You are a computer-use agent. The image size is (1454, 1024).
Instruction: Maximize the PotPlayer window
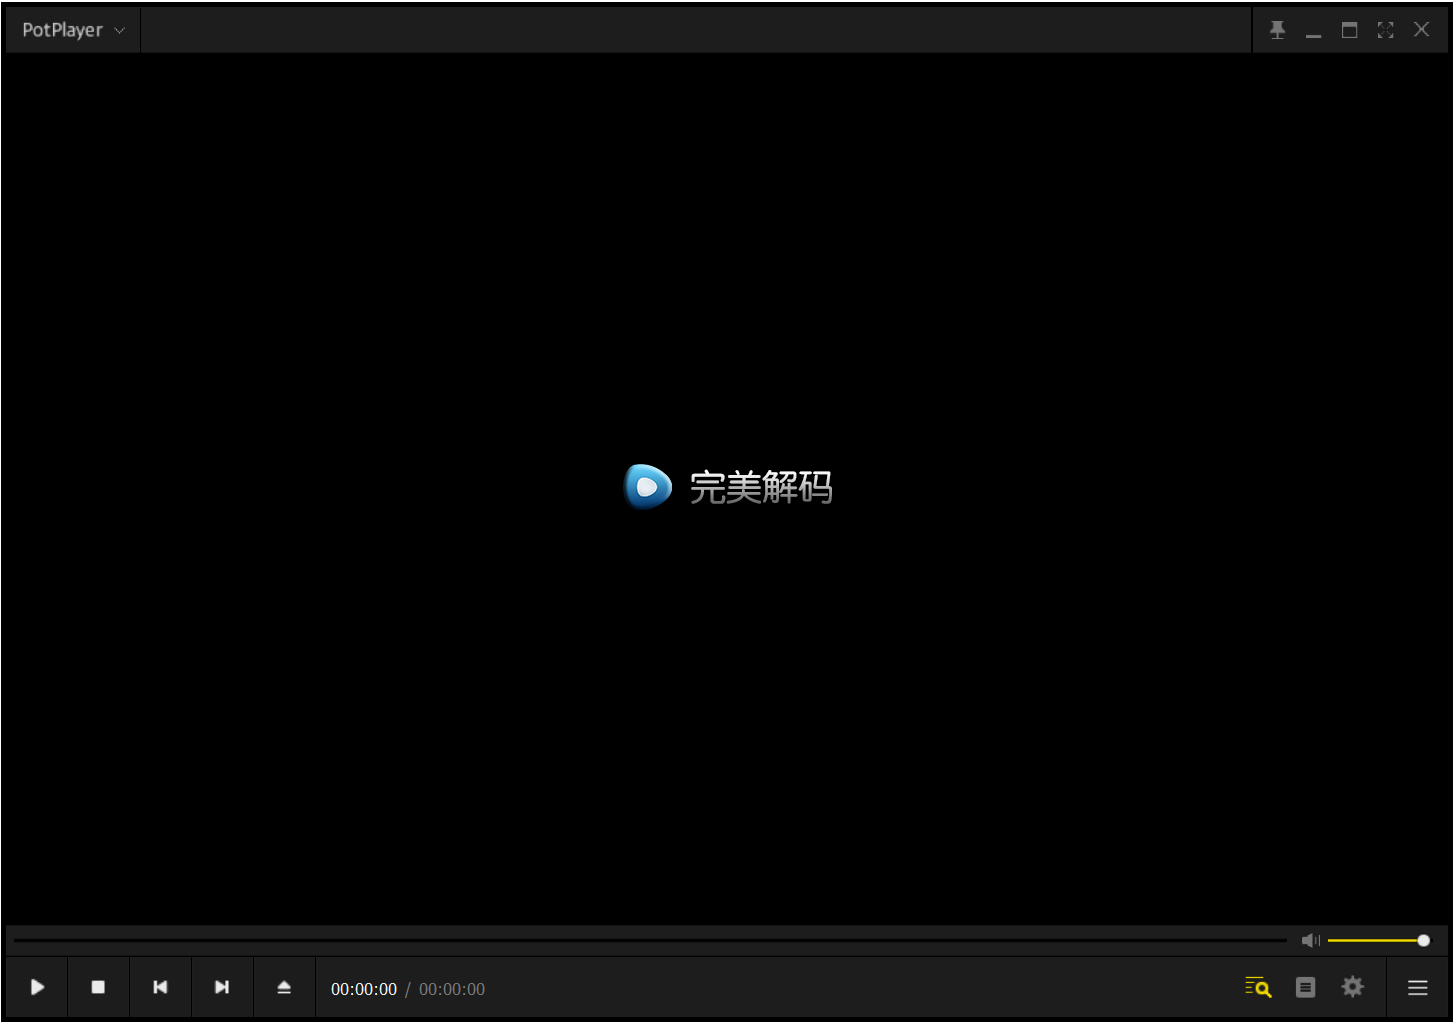tap(1349, 30)
